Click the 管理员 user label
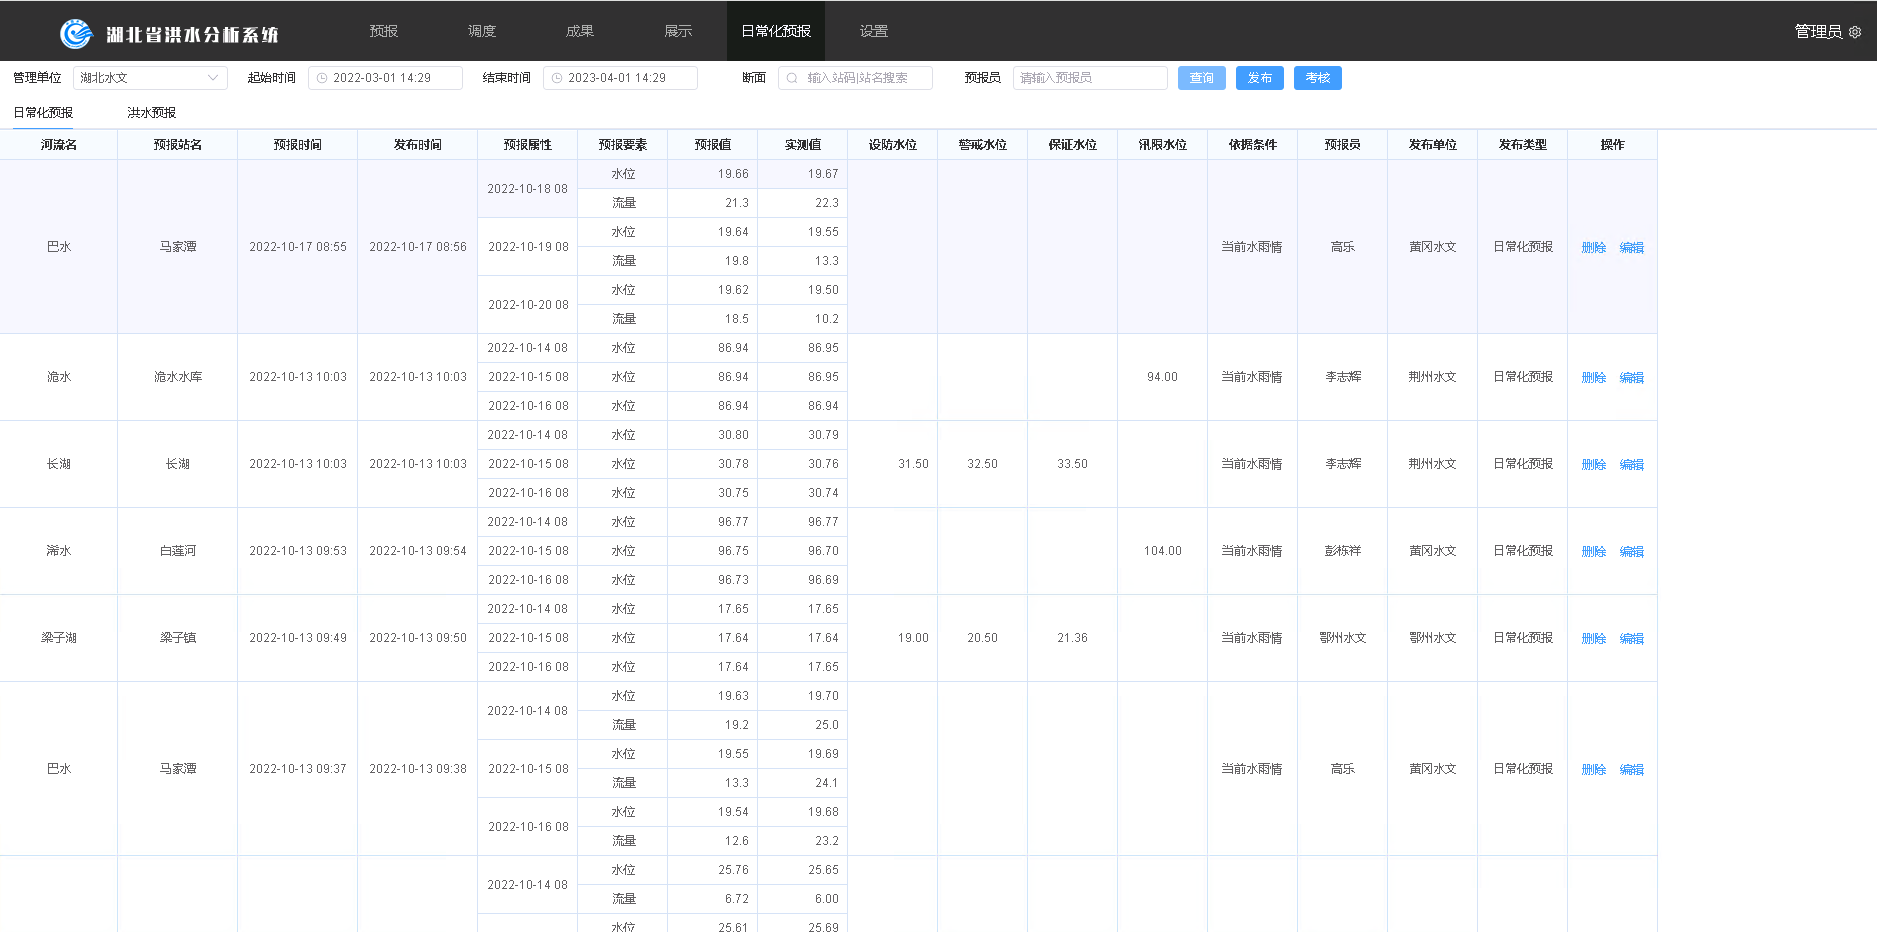Viewport: 1877px width, 932px height. pos(1818,32)
